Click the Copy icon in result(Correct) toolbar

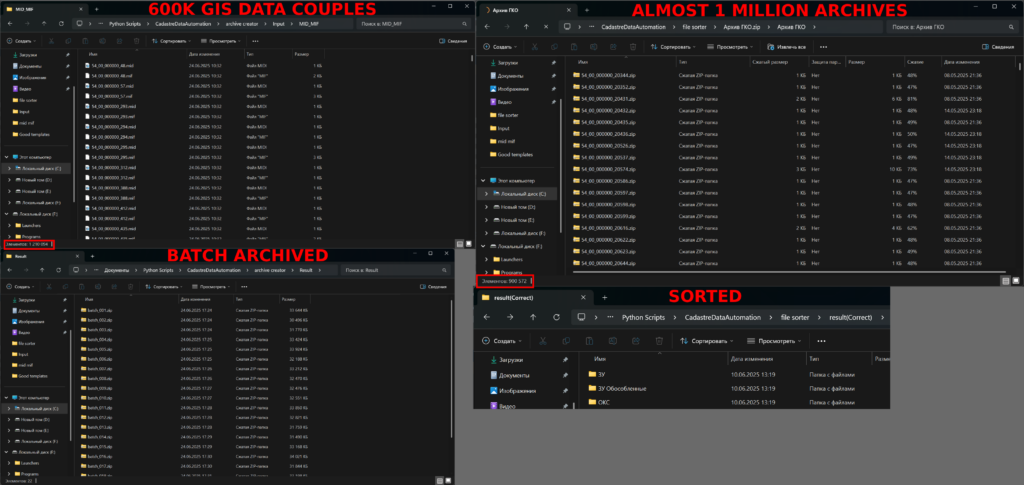coord(566,341)
